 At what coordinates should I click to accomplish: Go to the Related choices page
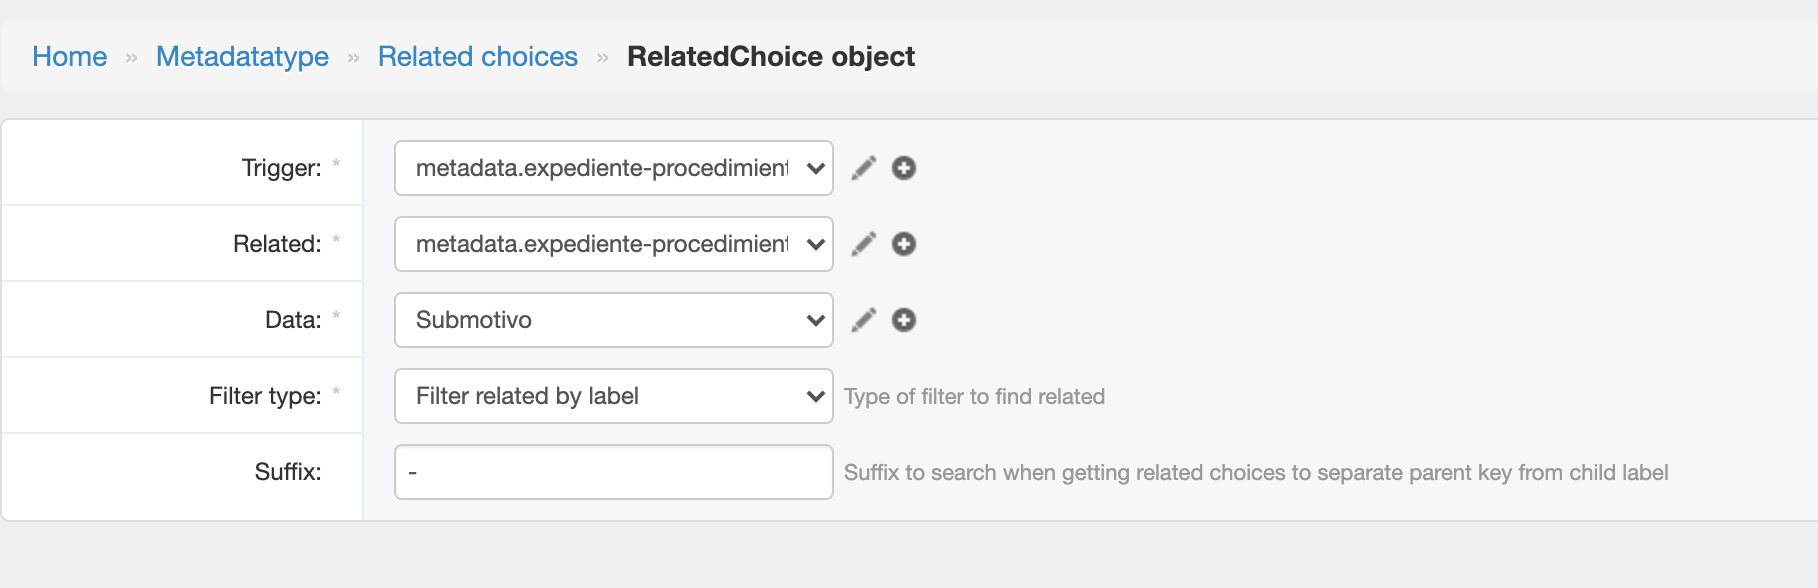coord(477,56)
